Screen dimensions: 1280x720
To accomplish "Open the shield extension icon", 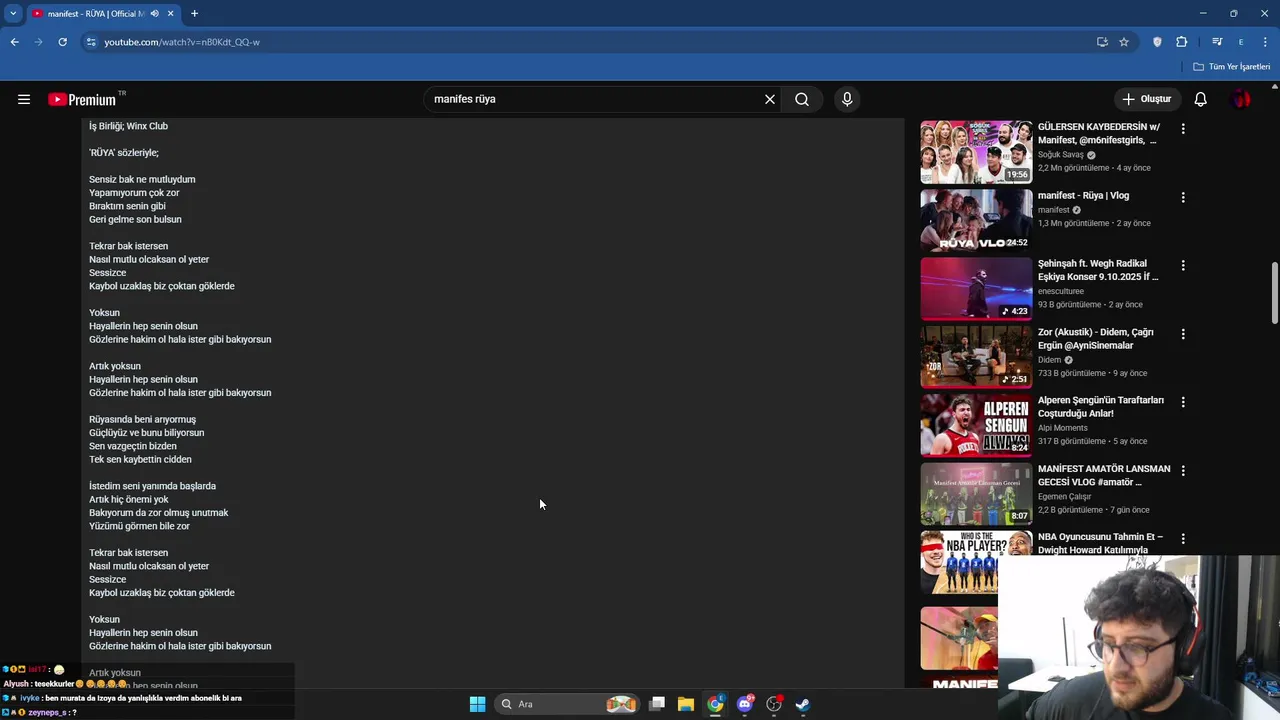I will (x=1158, y=42).
